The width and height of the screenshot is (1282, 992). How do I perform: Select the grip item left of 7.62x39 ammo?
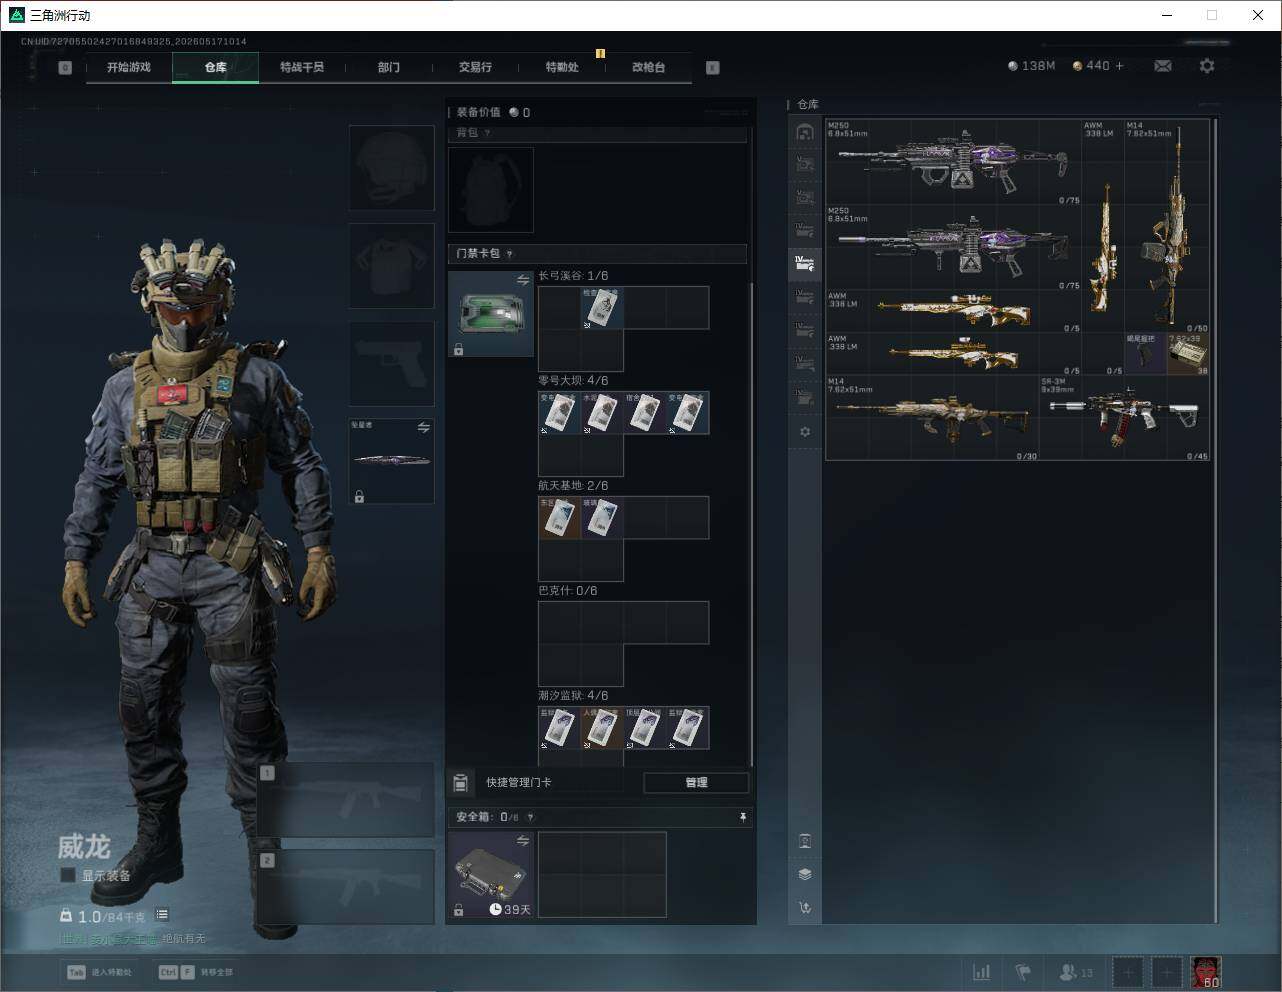click(x=1145, y=354)
